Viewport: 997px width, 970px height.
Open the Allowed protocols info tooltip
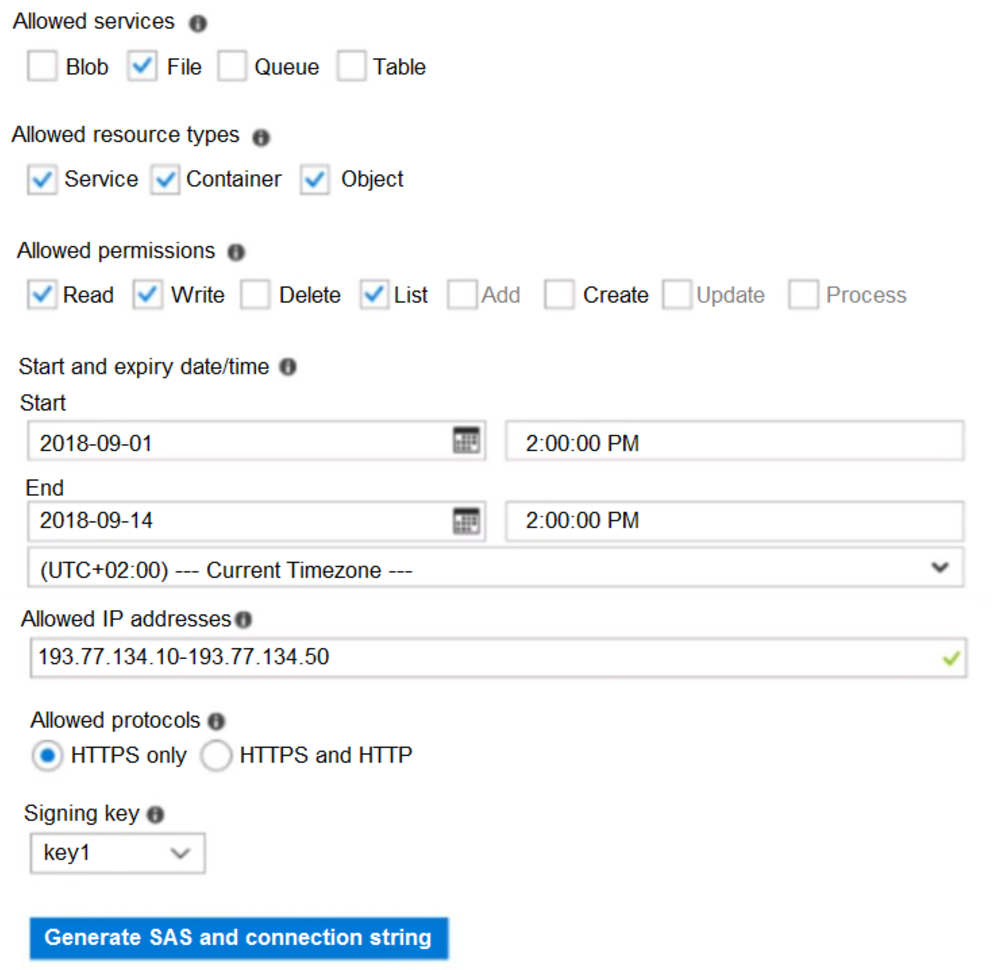214,721
